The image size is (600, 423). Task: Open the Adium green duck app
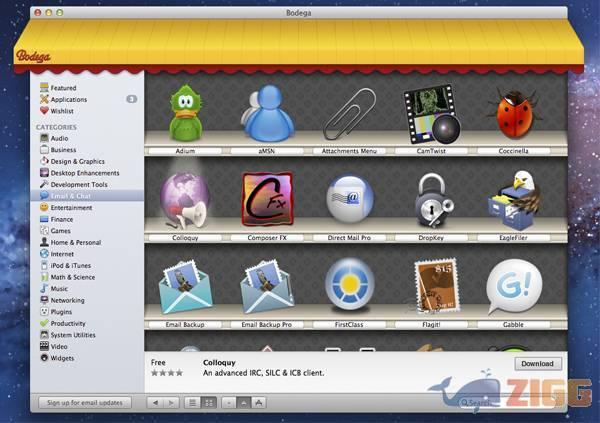coord(185,113)
